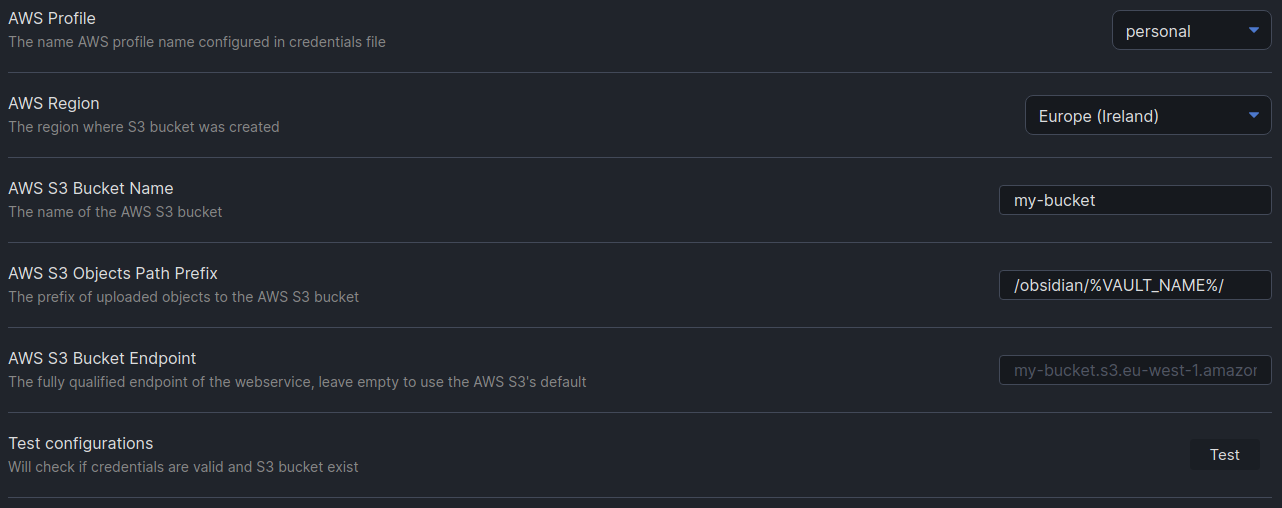1282x508 pixels.
Task: Click the description 'The name of the AWS S3 bucket'
Action: [x=115, y=212]
